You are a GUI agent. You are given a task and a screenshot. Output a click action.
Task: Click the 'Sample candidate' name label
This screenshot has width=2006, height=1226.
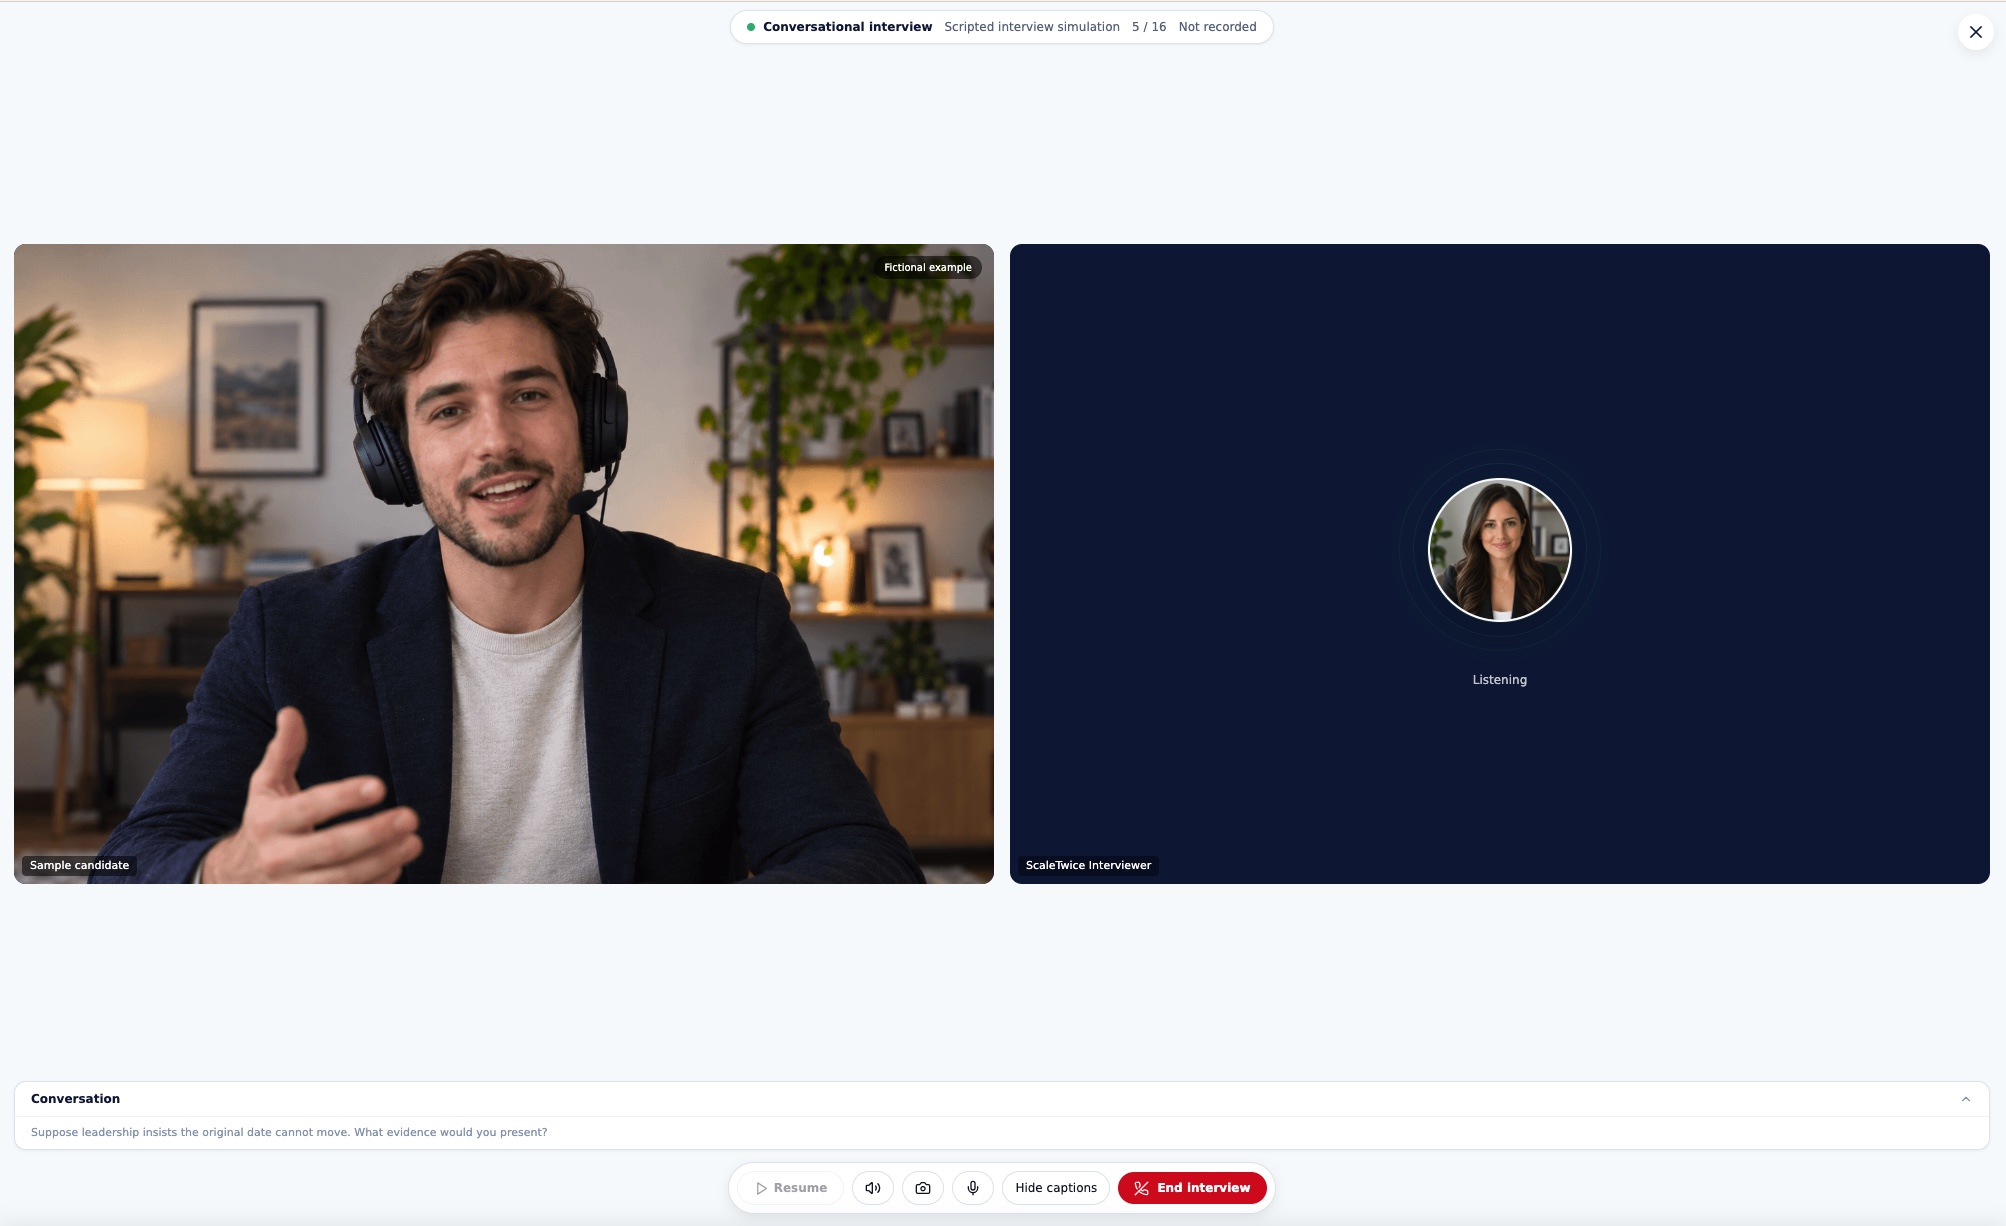[x=79, y=865]
